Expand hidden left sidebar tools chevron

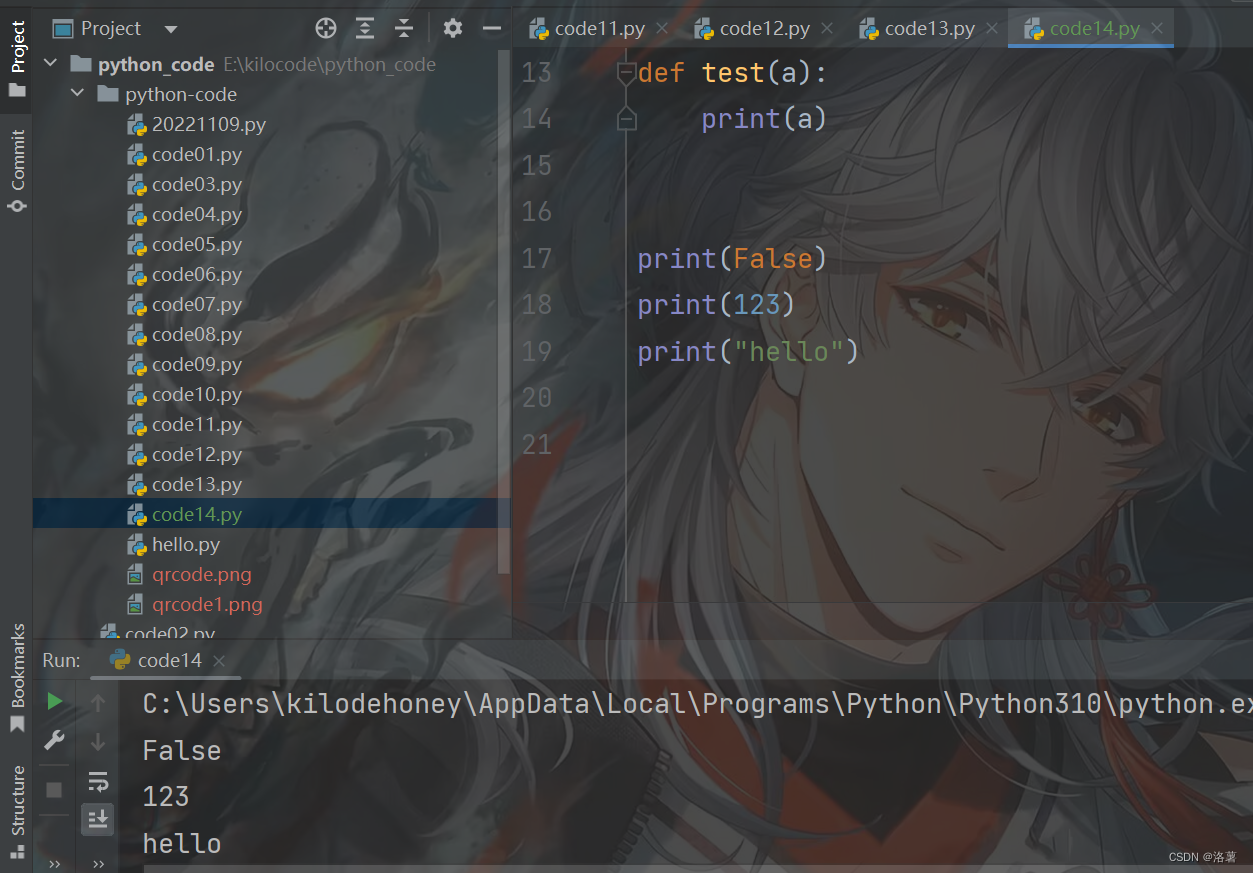click(55, 863)
